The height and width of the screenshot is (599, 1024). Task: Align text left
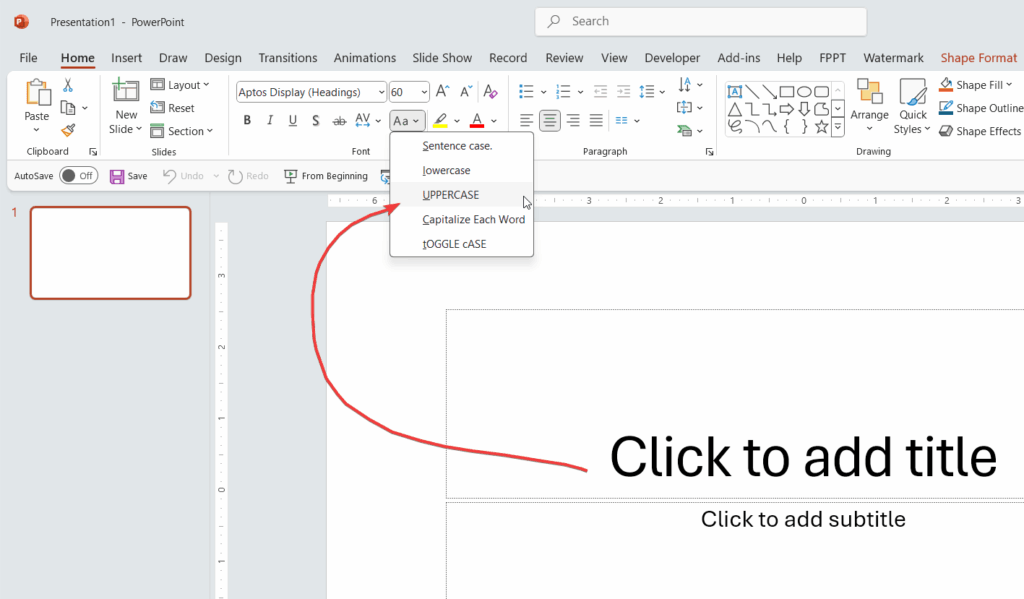pyautogui.click(x=526, y=121)
